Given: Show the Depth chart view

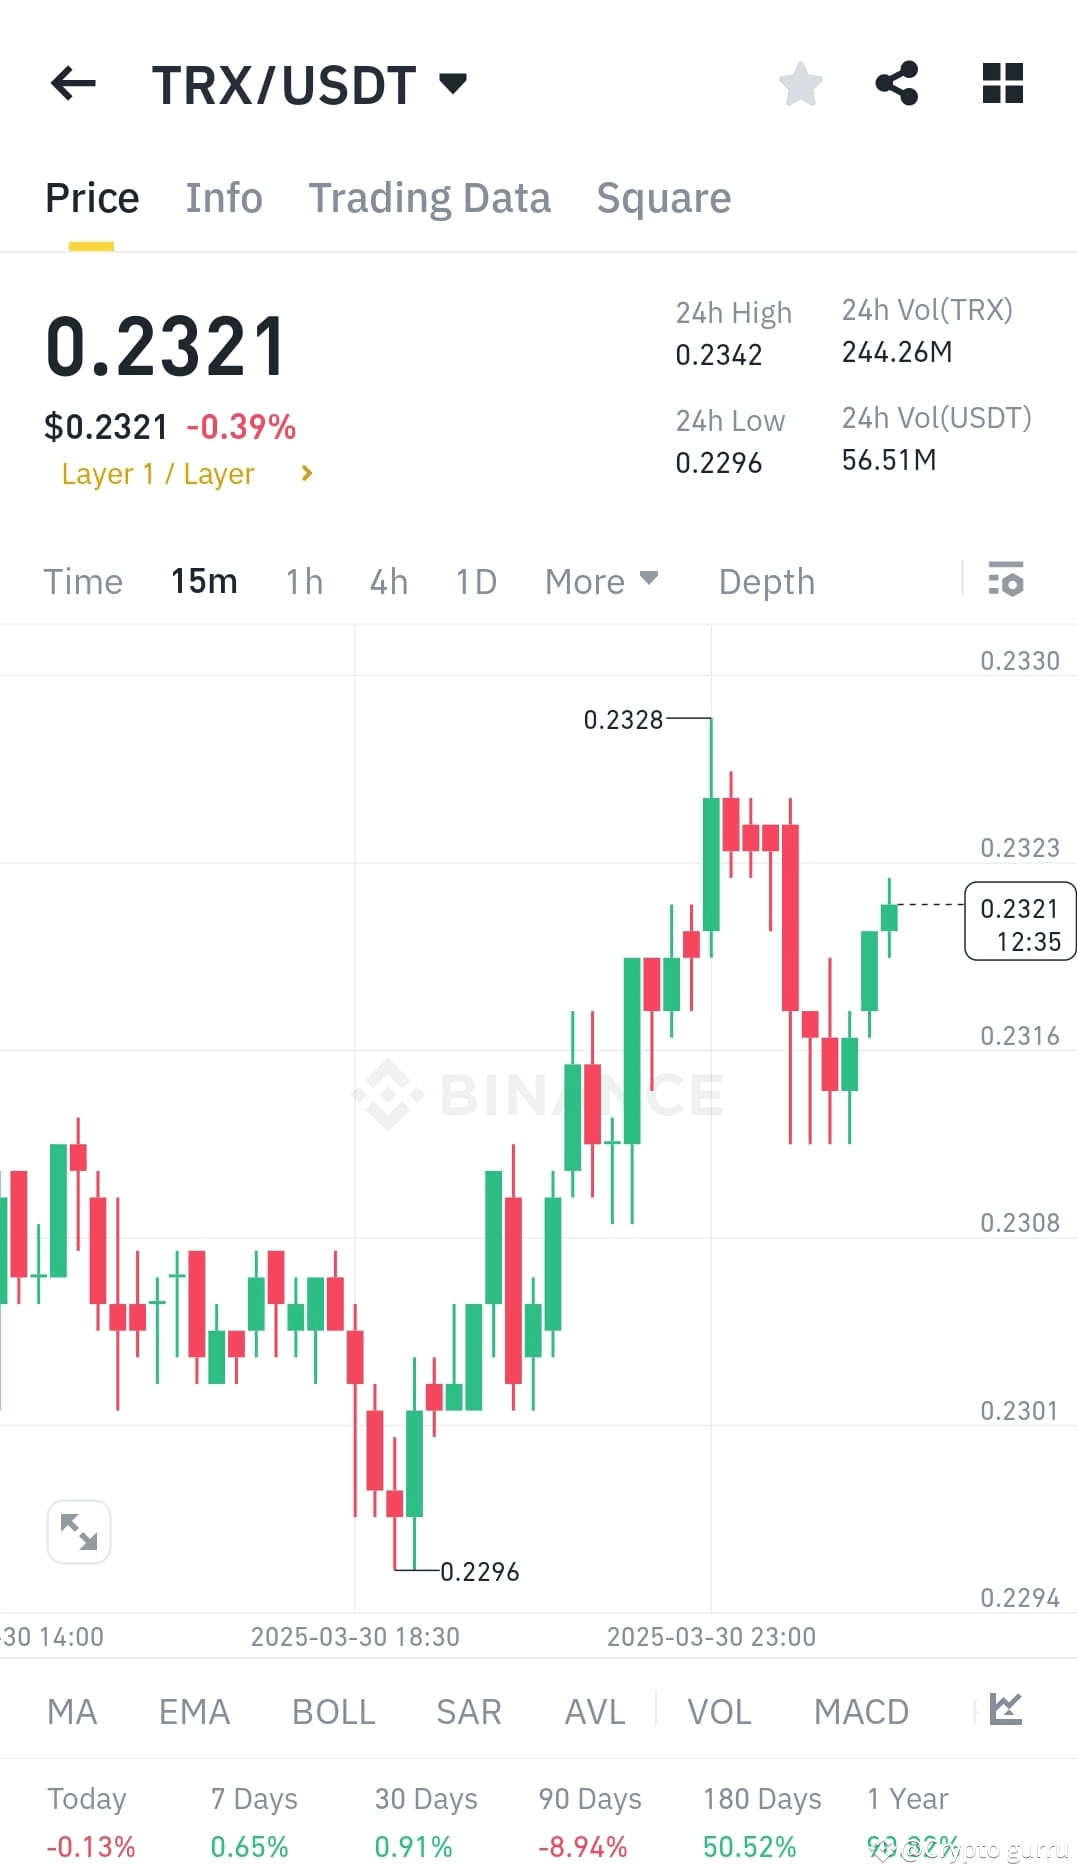Looking at the screenshot, I should click(766, 580).
